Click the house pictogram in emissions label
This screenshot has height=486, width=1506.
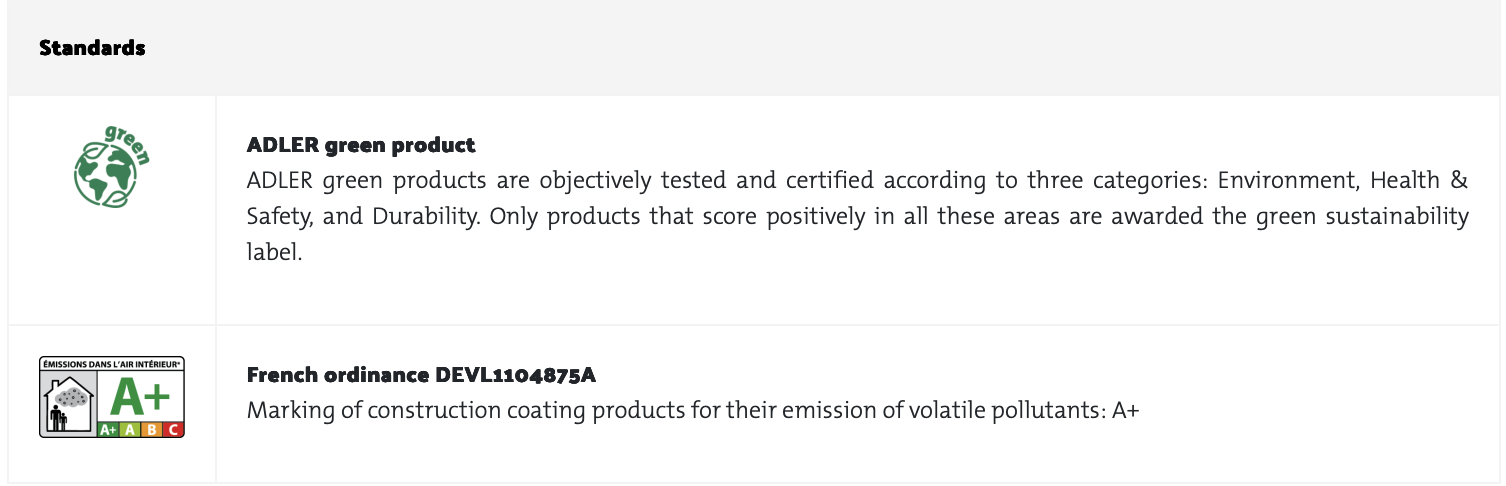click(70, 406)
